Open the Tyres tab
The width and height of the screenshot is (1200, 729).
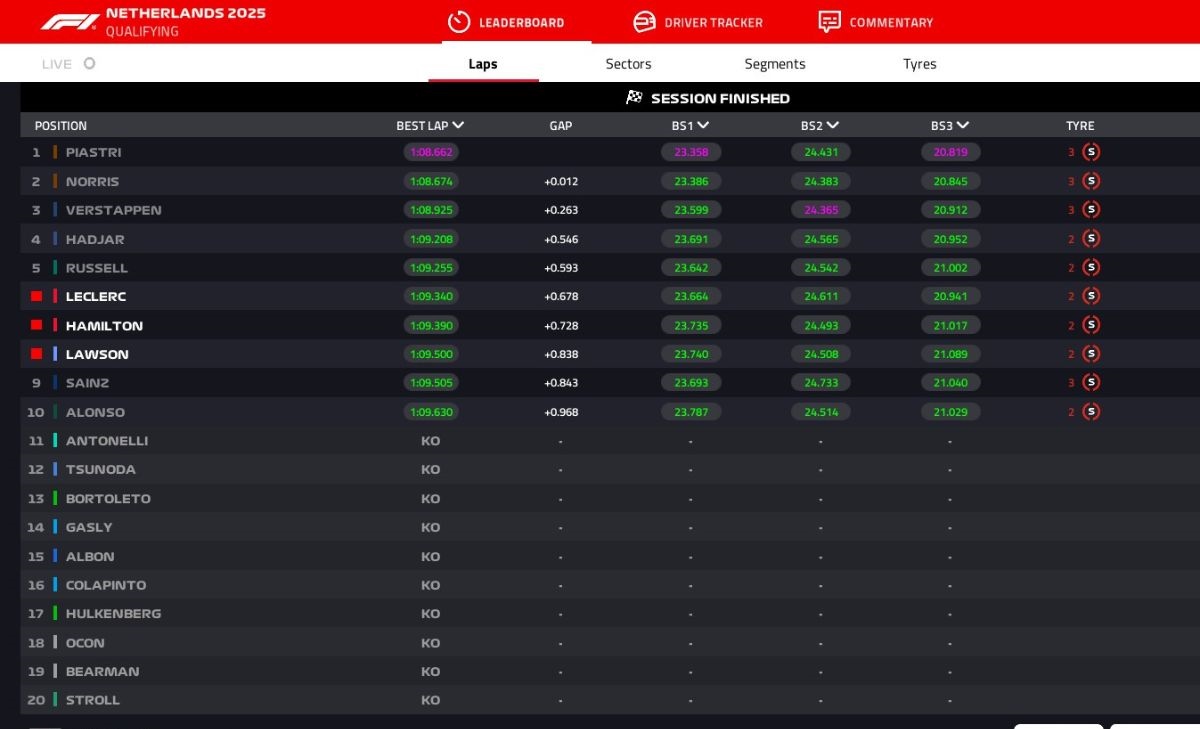point(919,64)
